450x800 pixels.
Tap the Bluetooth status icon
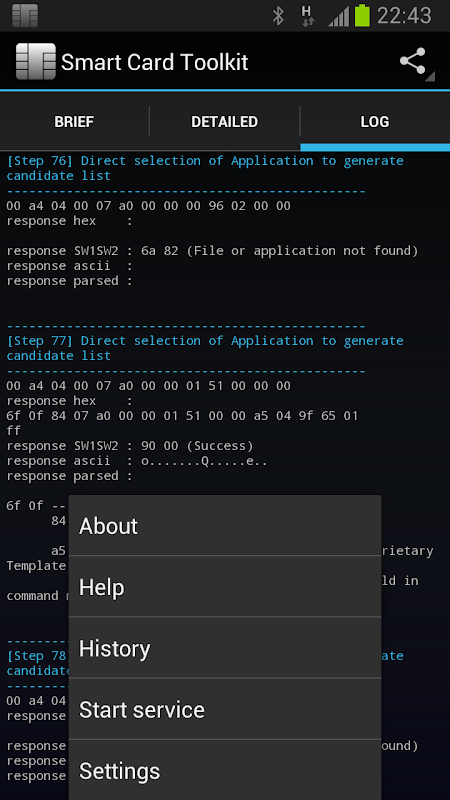coord(278,16)
